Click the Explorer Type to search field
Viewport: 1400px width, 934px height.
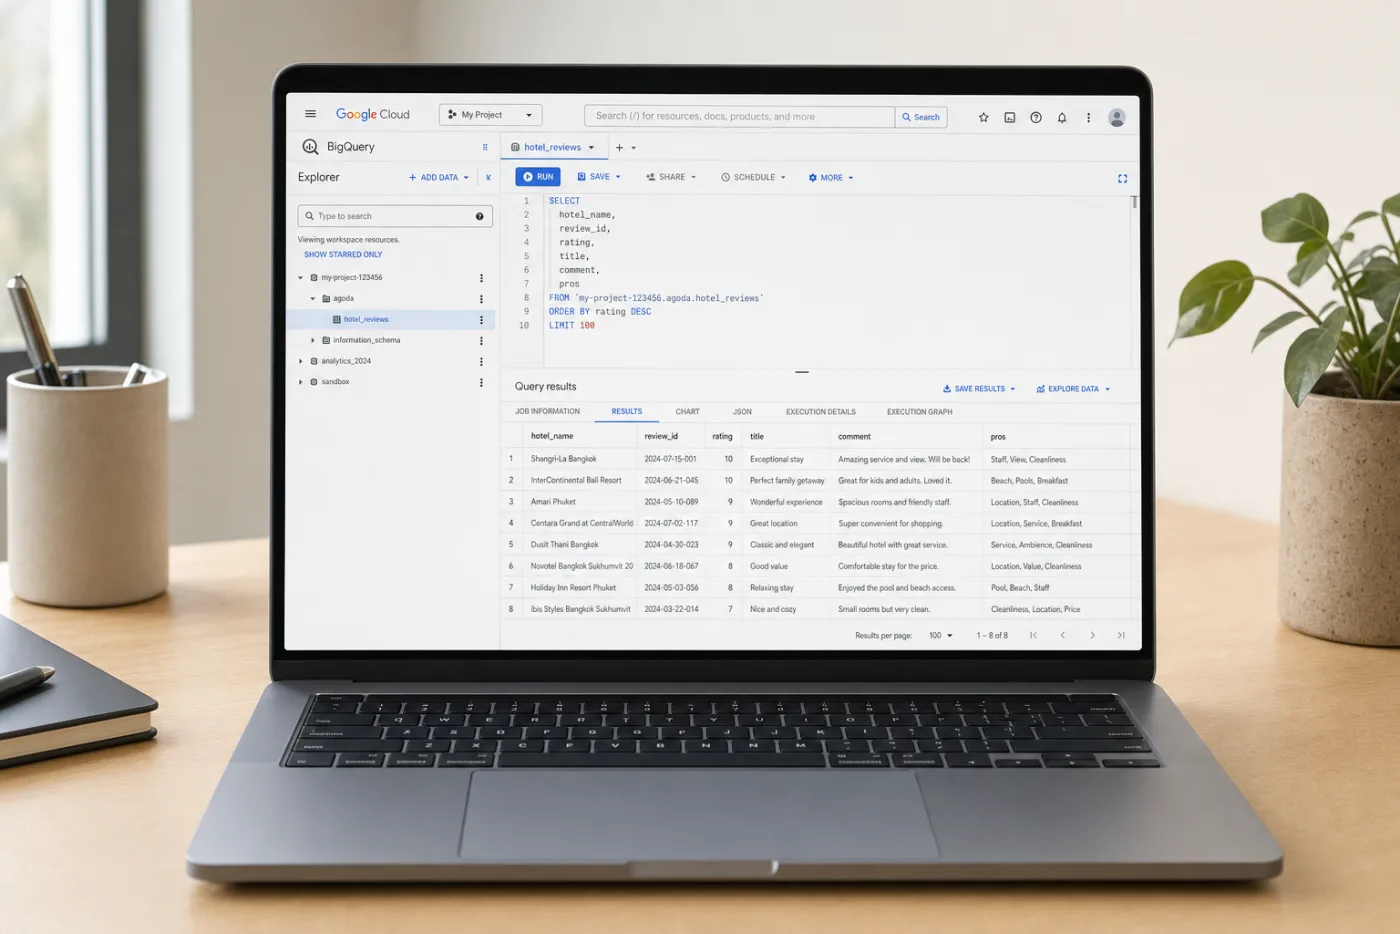pyautogui.click(x=395, y=216)
